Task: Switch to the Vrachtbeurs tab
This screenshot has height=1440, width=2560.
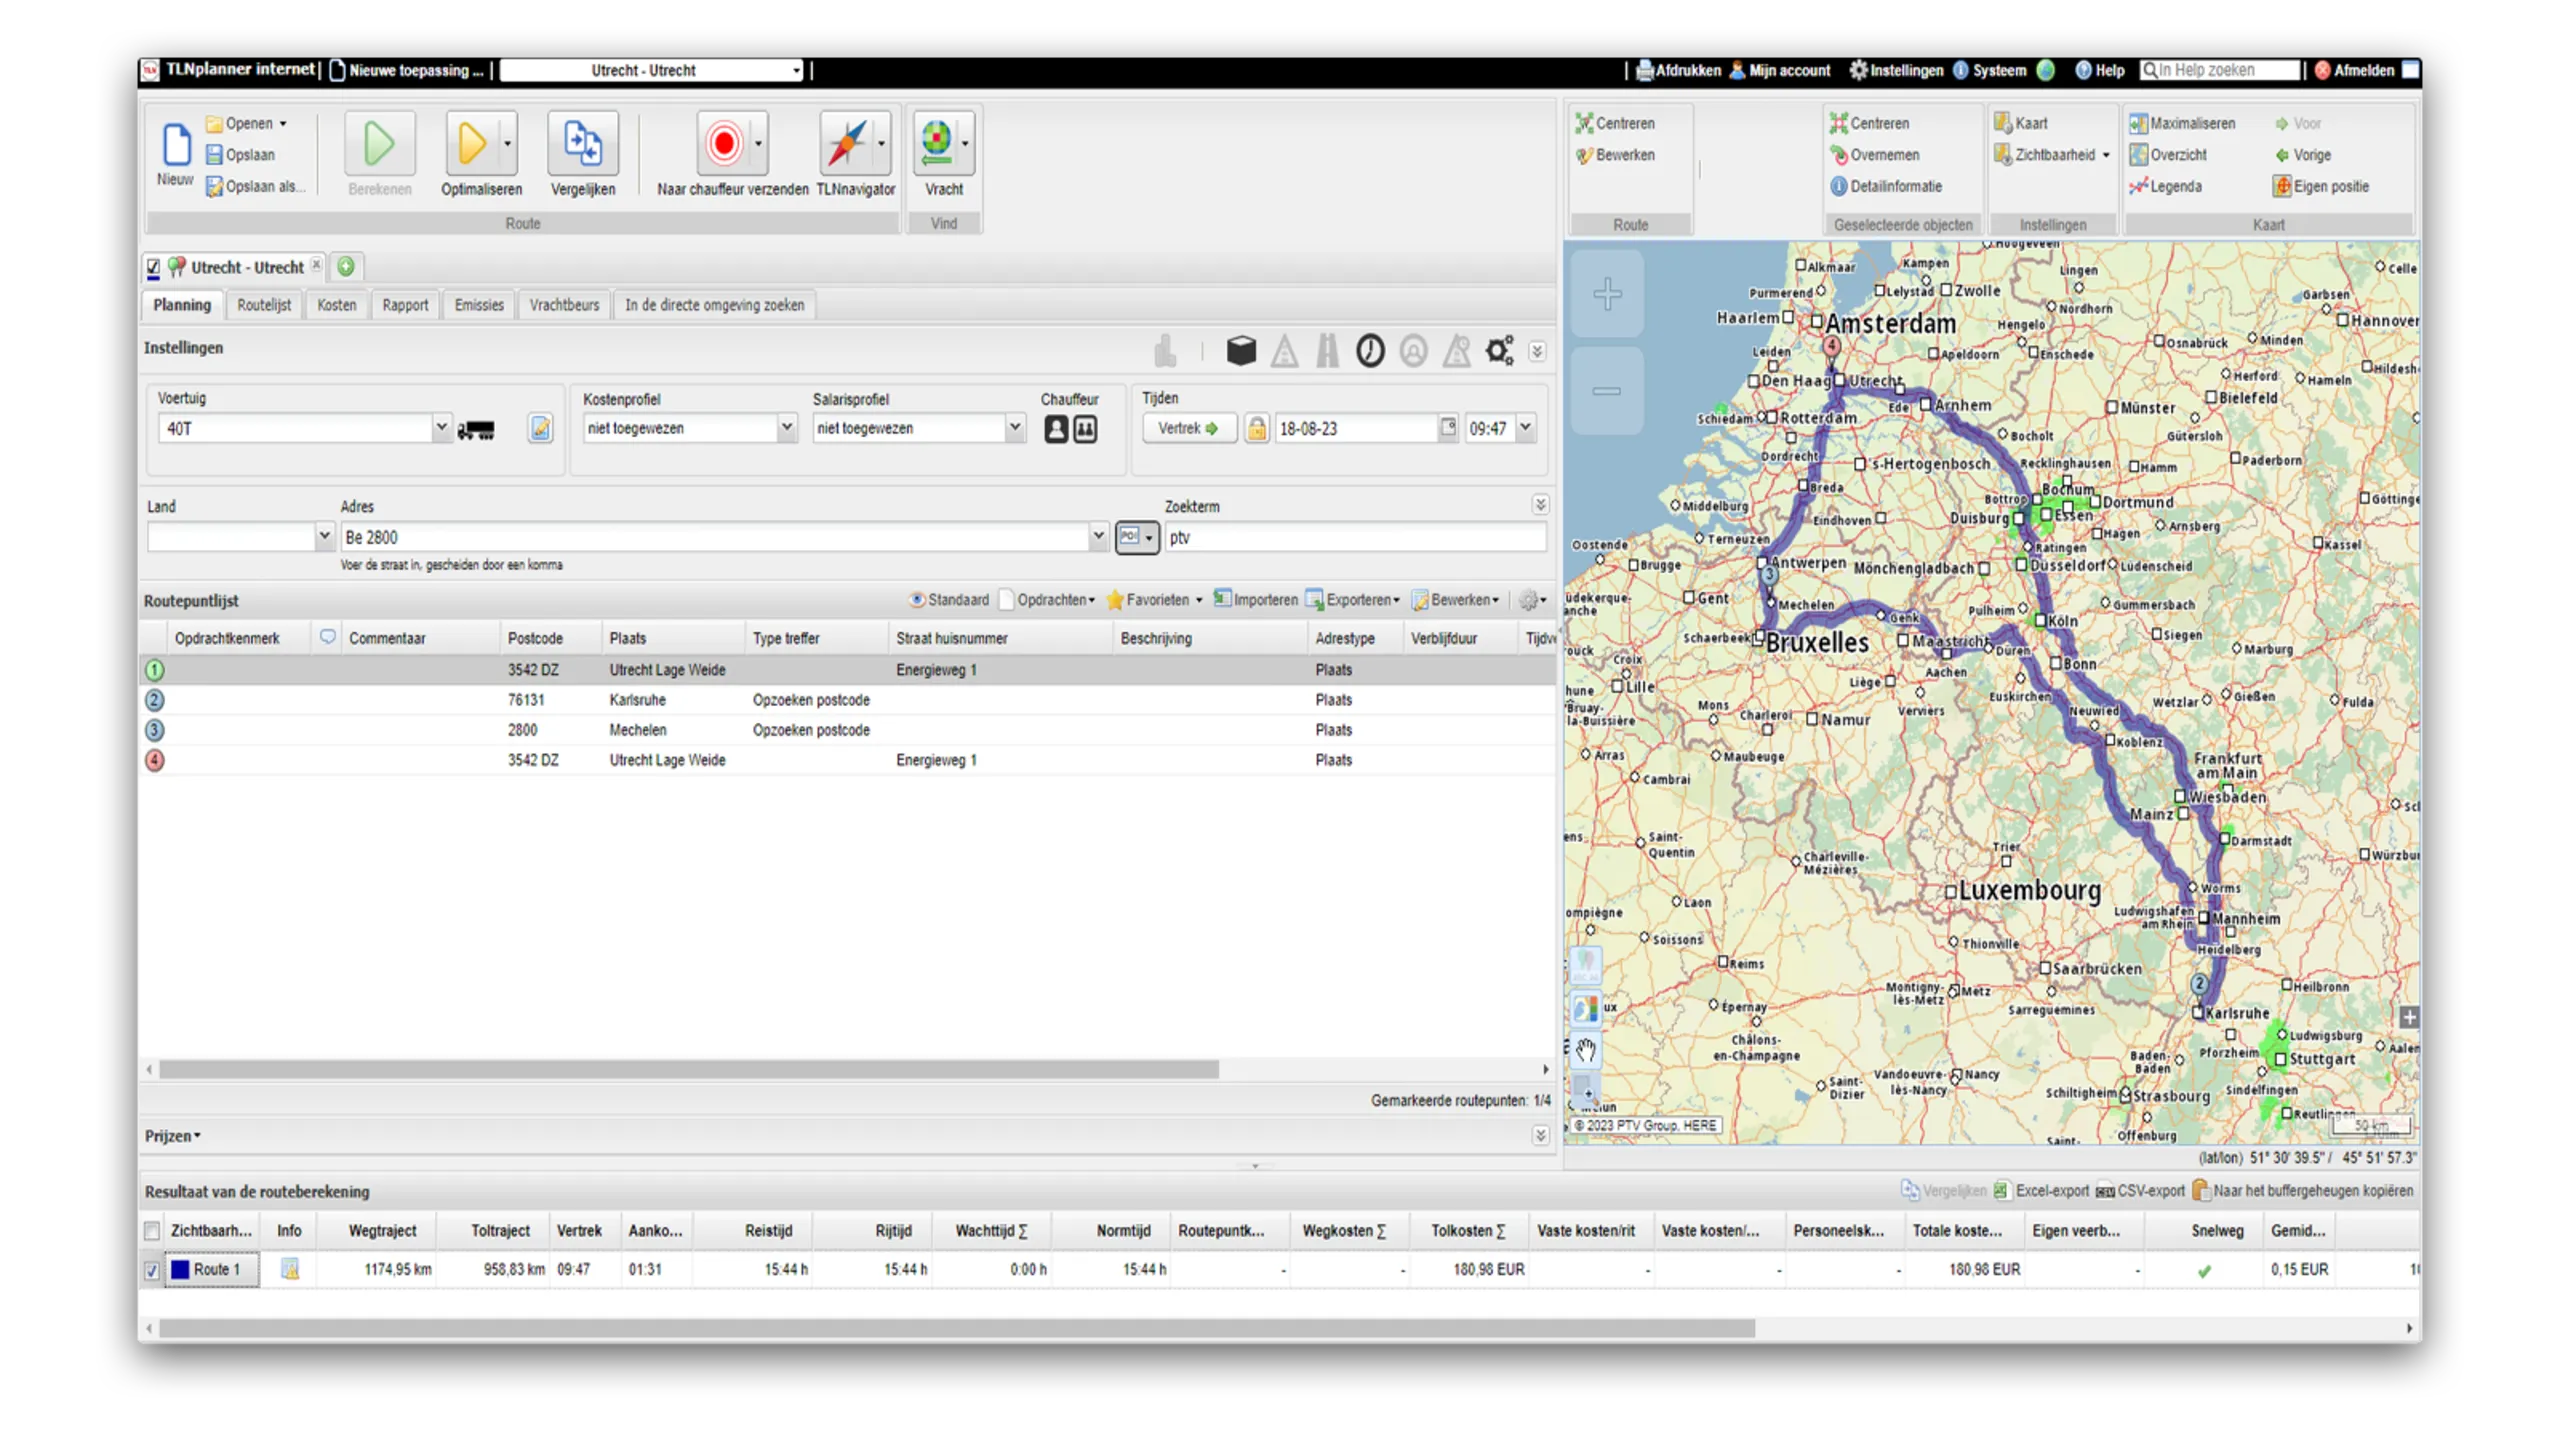Action: [x=564, y=305]
